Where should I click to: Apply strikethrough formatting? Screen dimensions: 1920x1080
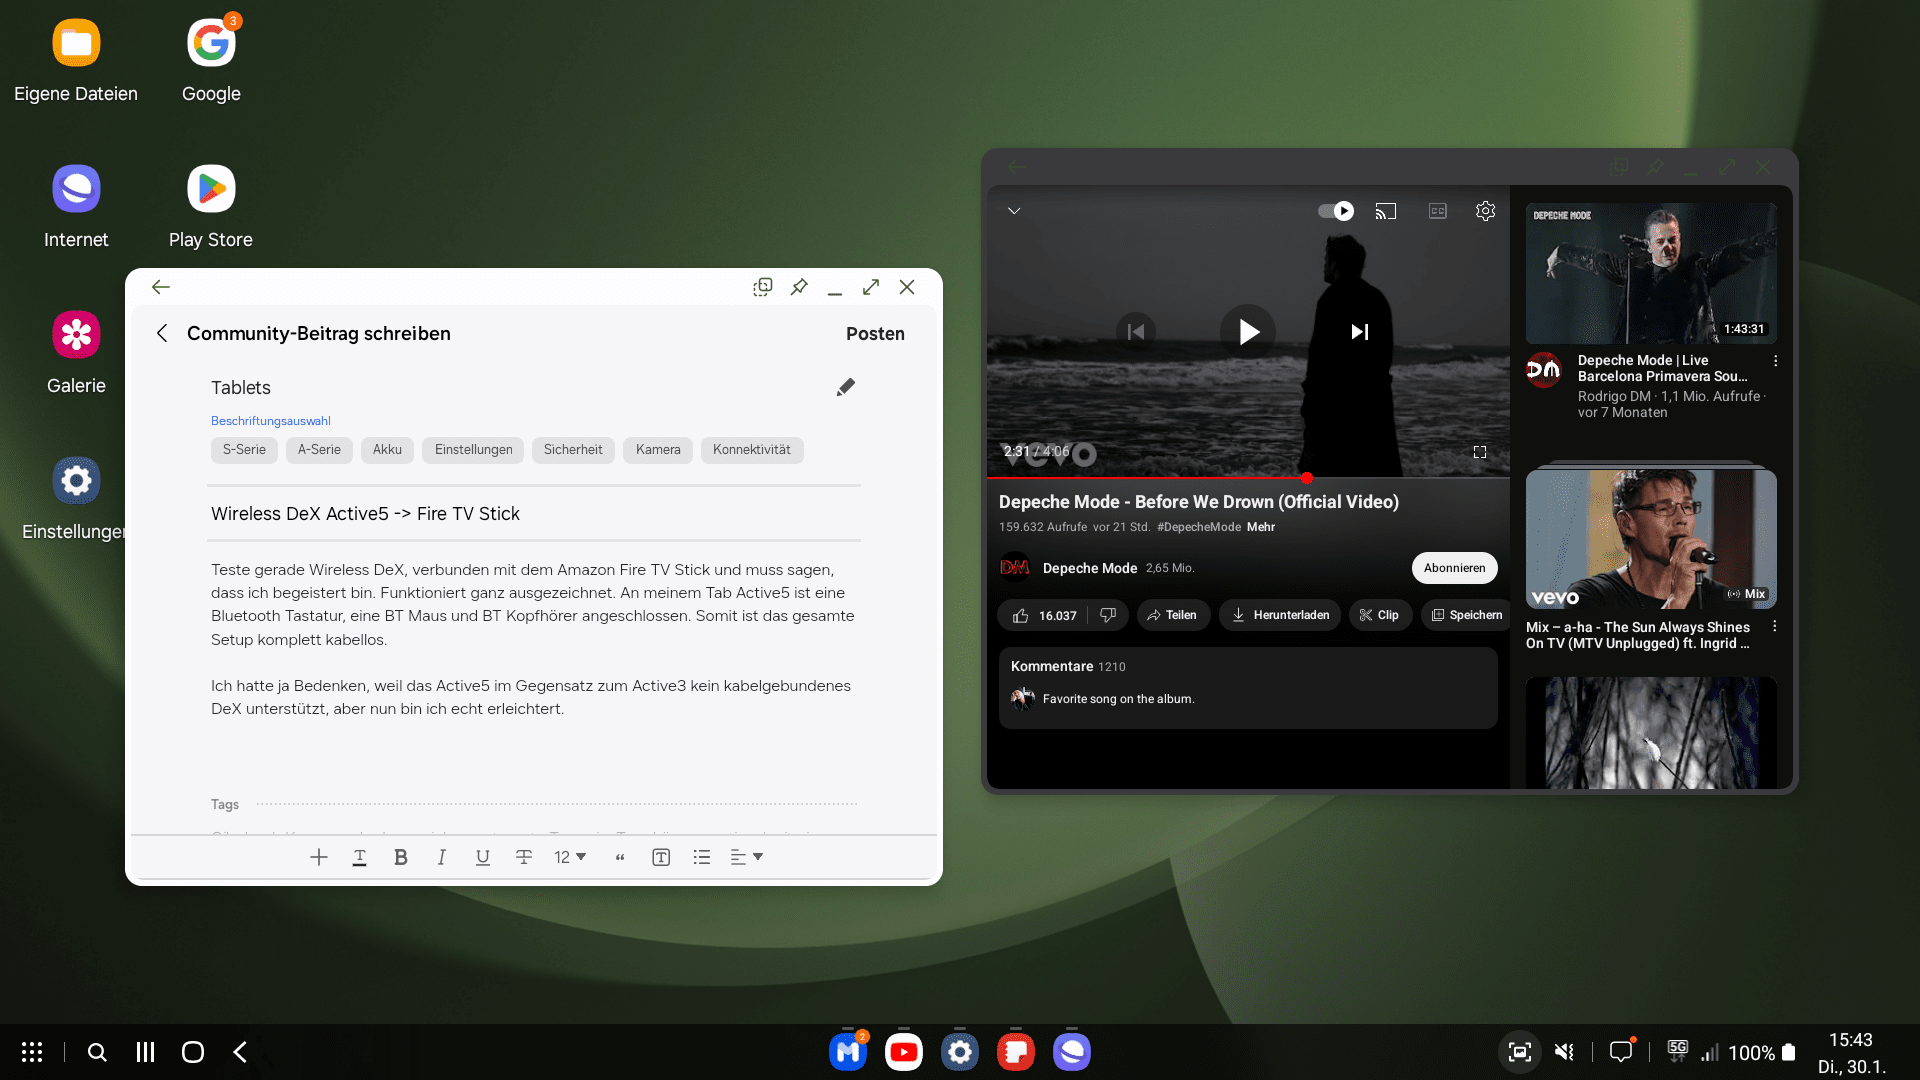click(523, 857)
